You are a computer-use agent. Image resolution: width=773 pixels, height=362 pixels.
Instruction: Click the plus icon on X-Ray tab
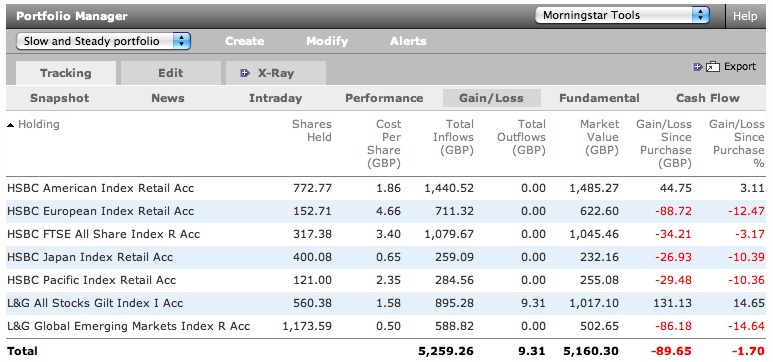pos(245,73)
